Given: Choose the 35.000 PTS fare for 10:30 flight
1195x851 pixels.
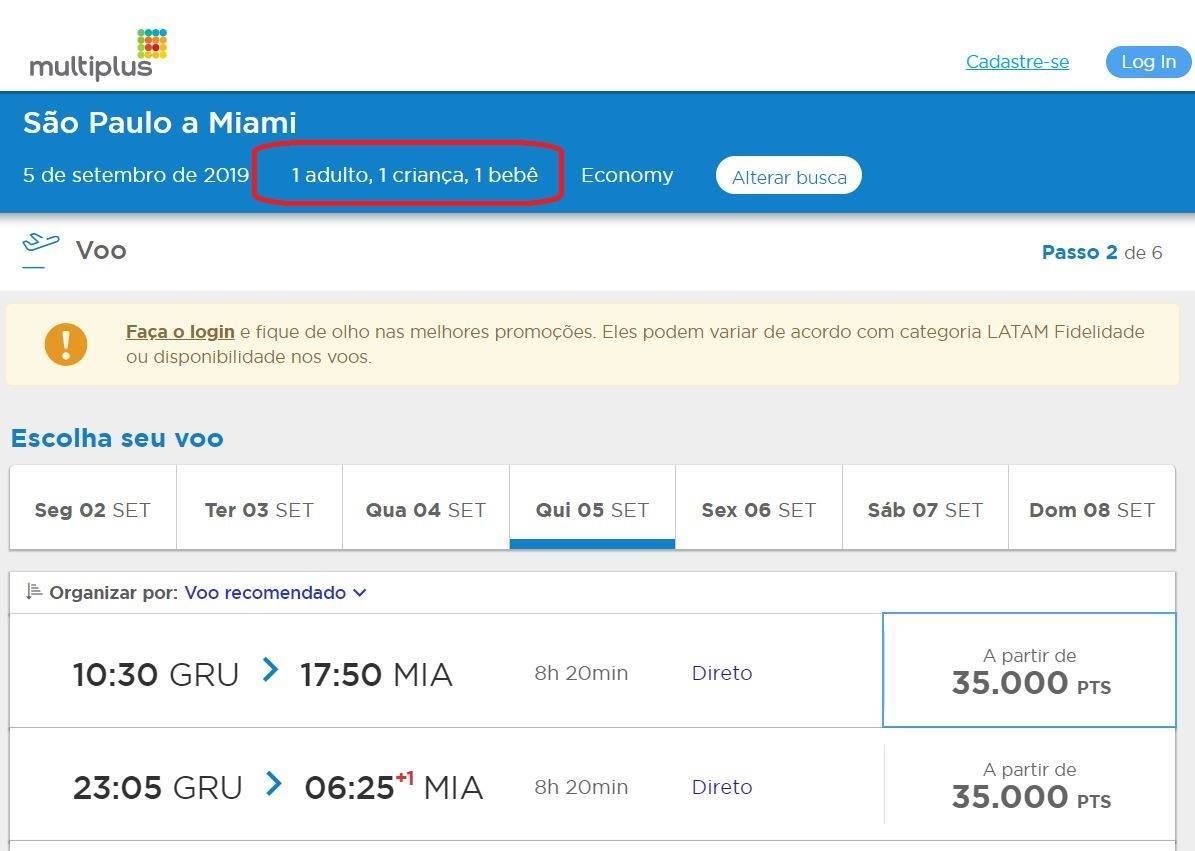Looking at the screenshot, I should click(x=1029, y=670).
